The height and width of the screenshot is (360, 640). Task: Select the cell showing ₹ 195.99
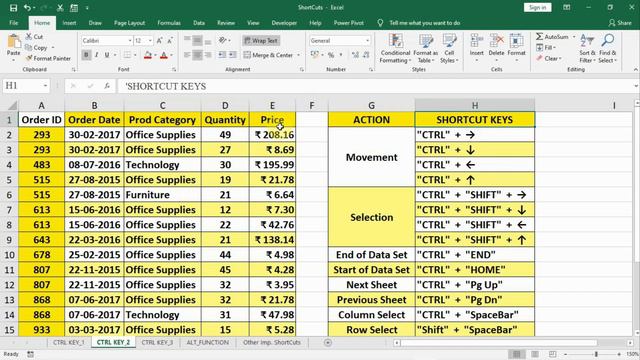pos(273,165)
